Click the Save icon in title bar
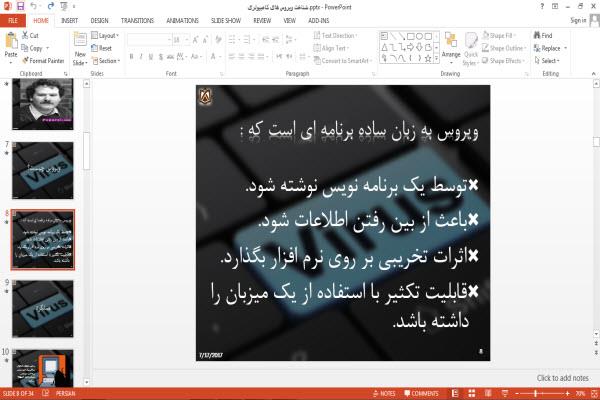This screenshot has width=600, height=400. 20,6
